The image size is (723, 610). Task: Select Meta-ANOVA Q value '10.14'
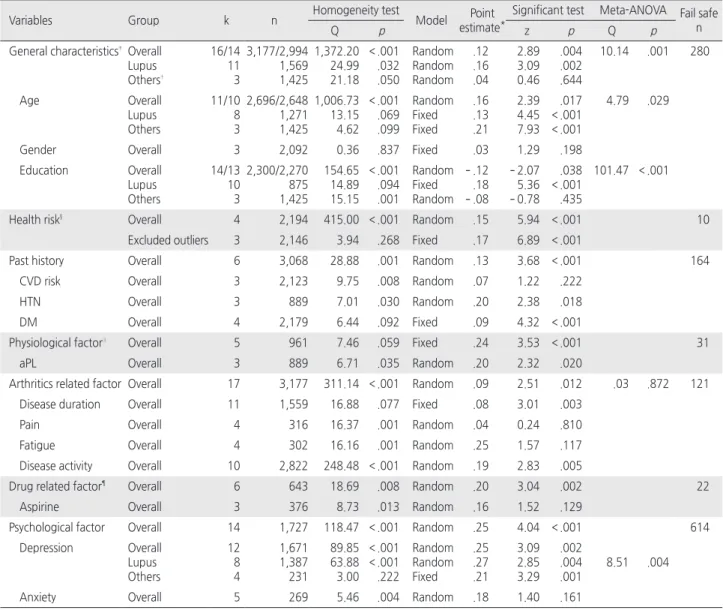[x=614, y=51]
